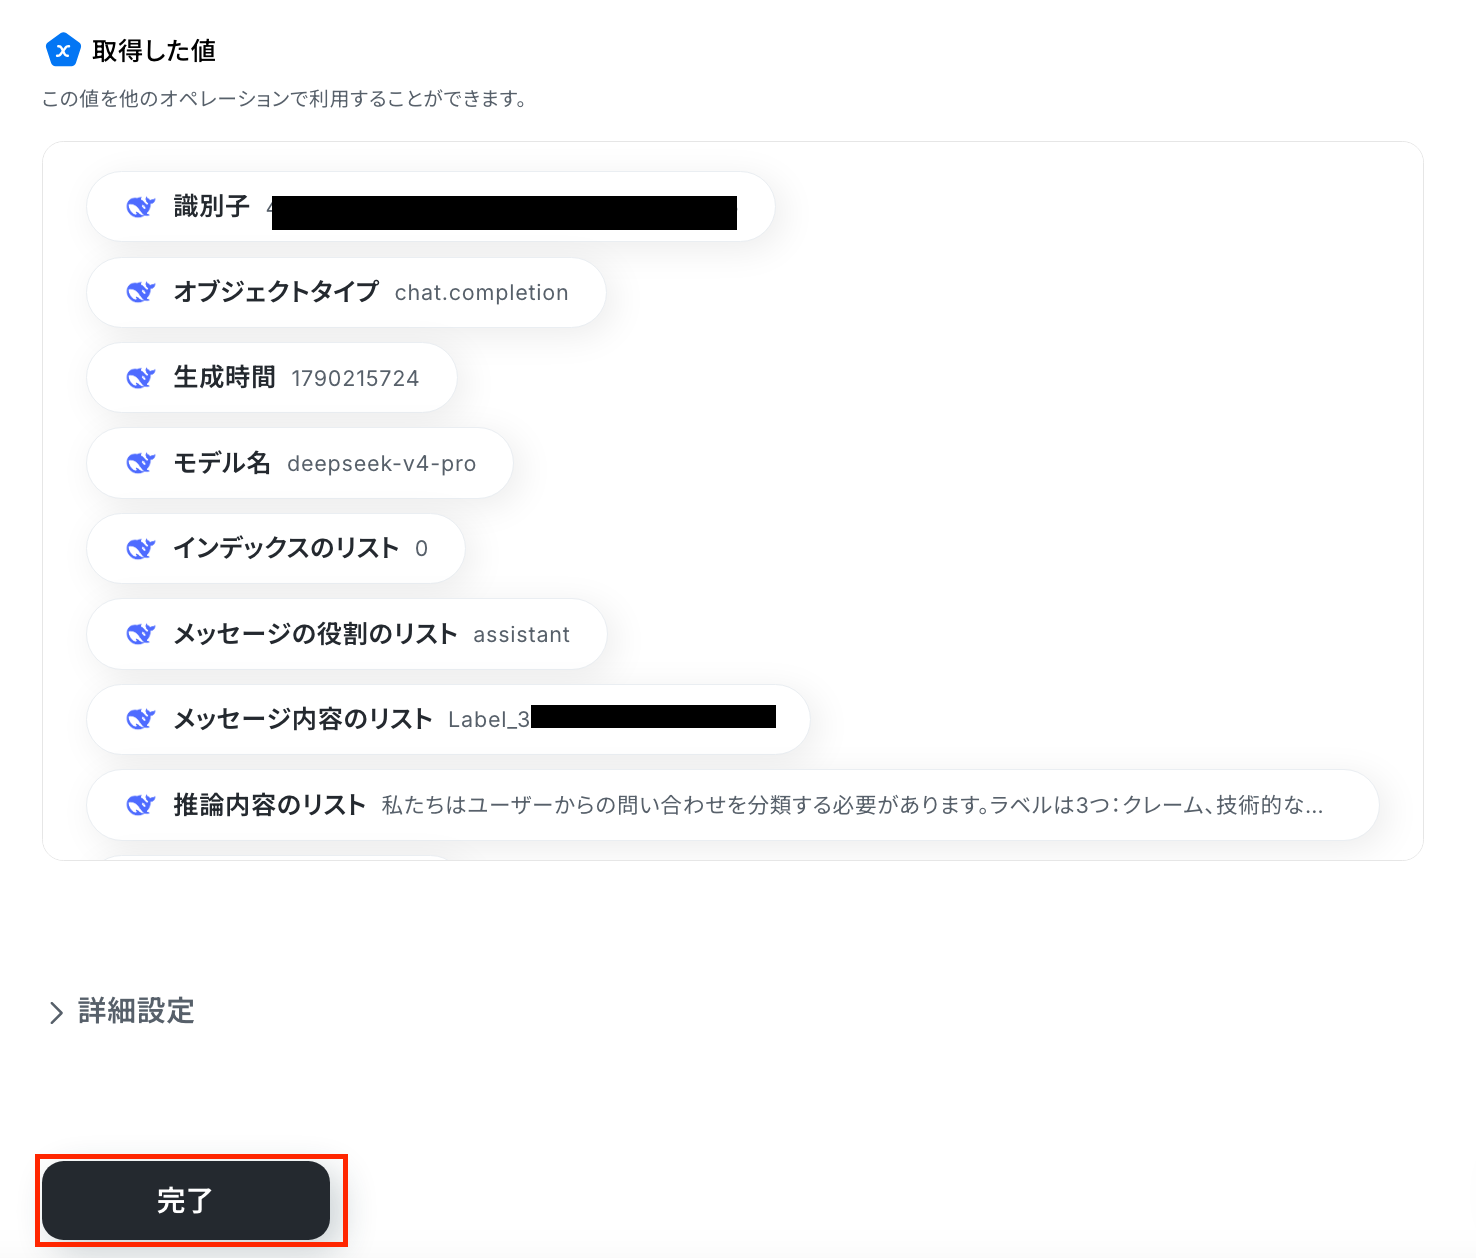Select the 識別子 value pill
The height and width of the screenshot is (1258, 1476).
pos(431,207)
